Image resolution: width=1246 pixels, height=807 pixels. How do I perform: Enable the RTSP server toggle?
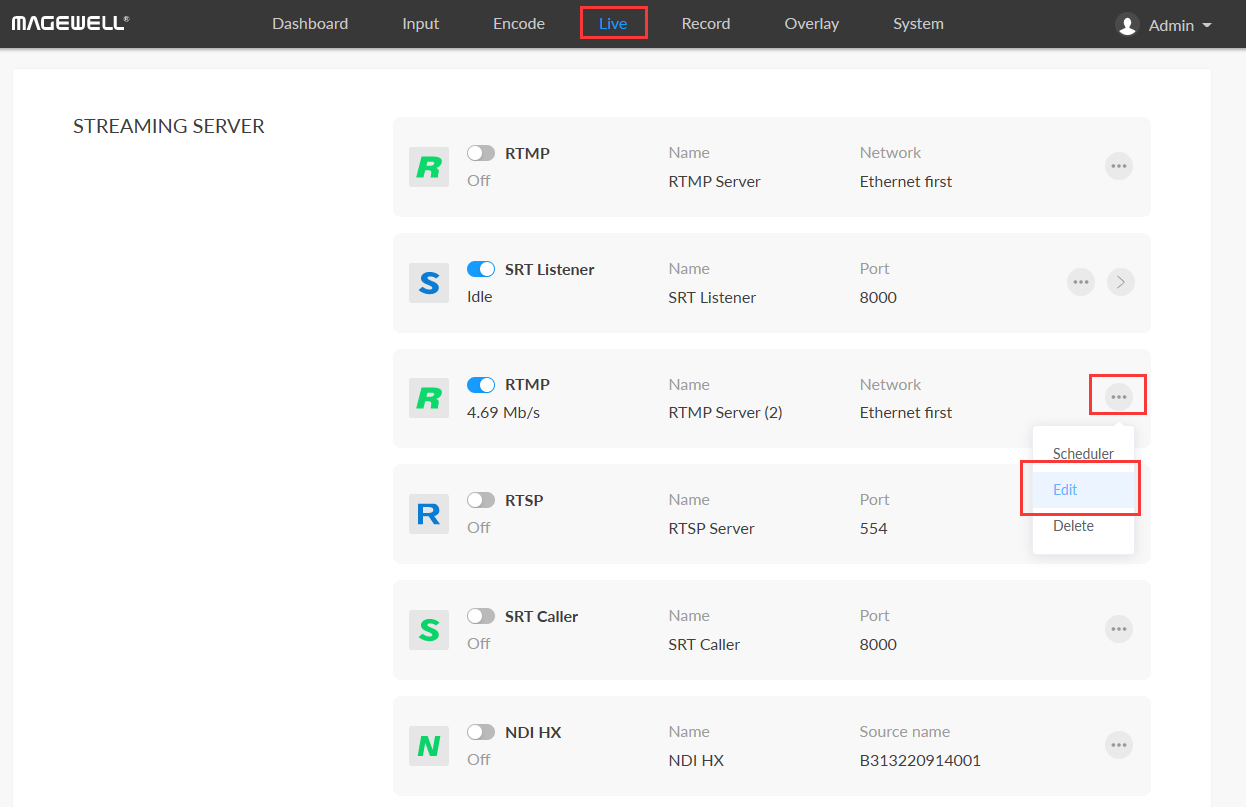pos(481,500)
